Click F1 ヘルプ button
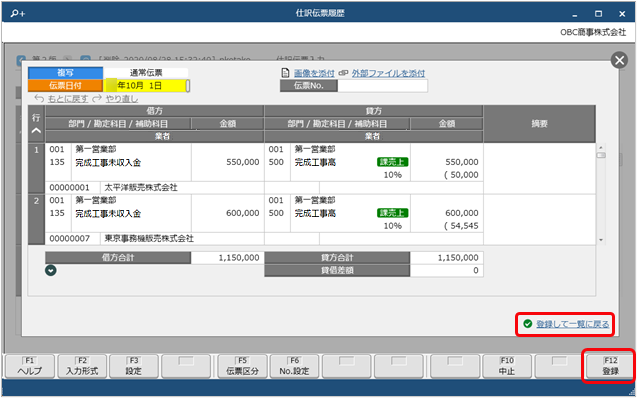The image size is (637, 398). click(x=30, y=366)
